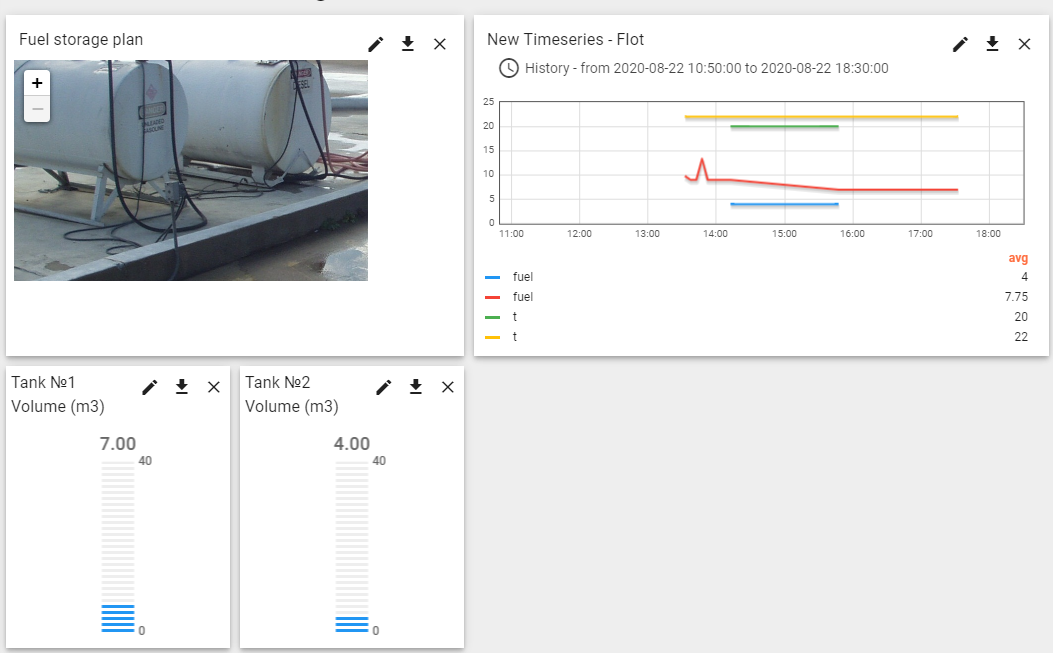The width and height of the screenshot is (1053, 653).
Task: Delete the Tank №1 widget
Action: [213, 387]
